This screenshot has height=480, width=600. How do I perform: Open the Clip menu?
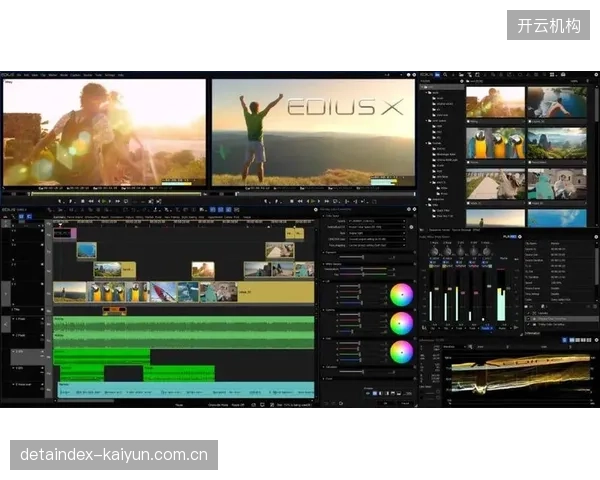pyautogui.click(x=43, y=75)
